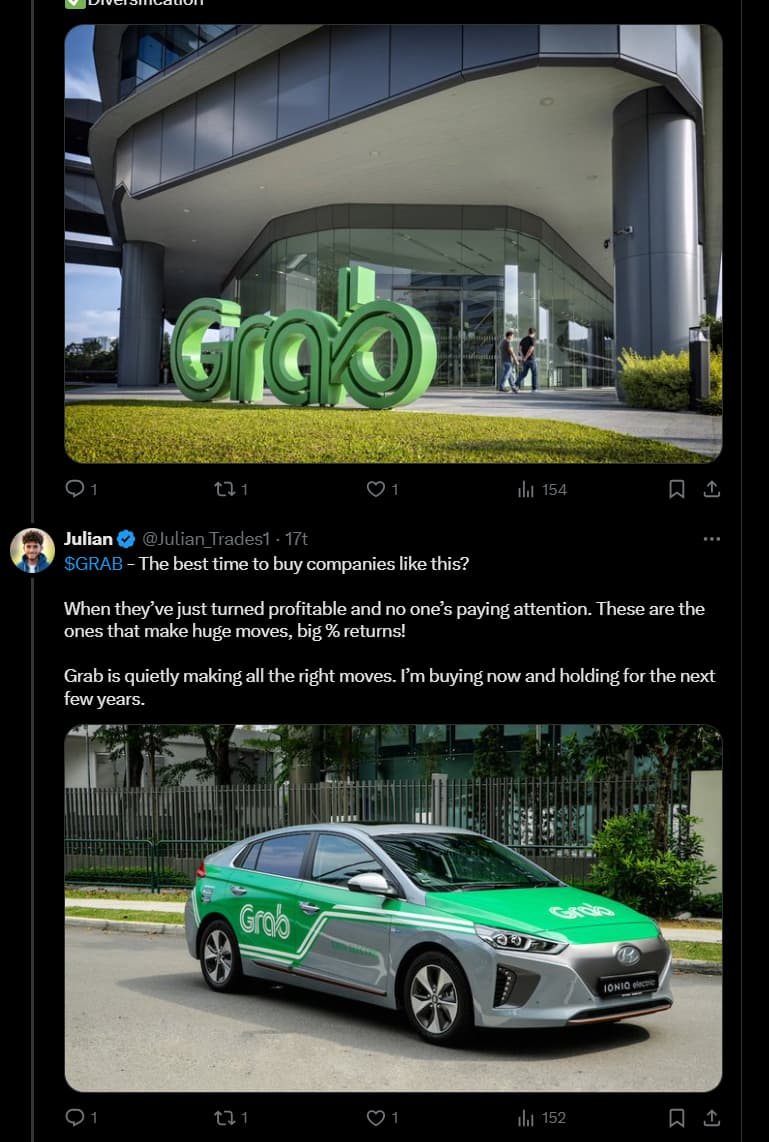Viewport: 769px width, 1142px height.
Task: Click the post timestamp 17t
Action: coord(296,538)
